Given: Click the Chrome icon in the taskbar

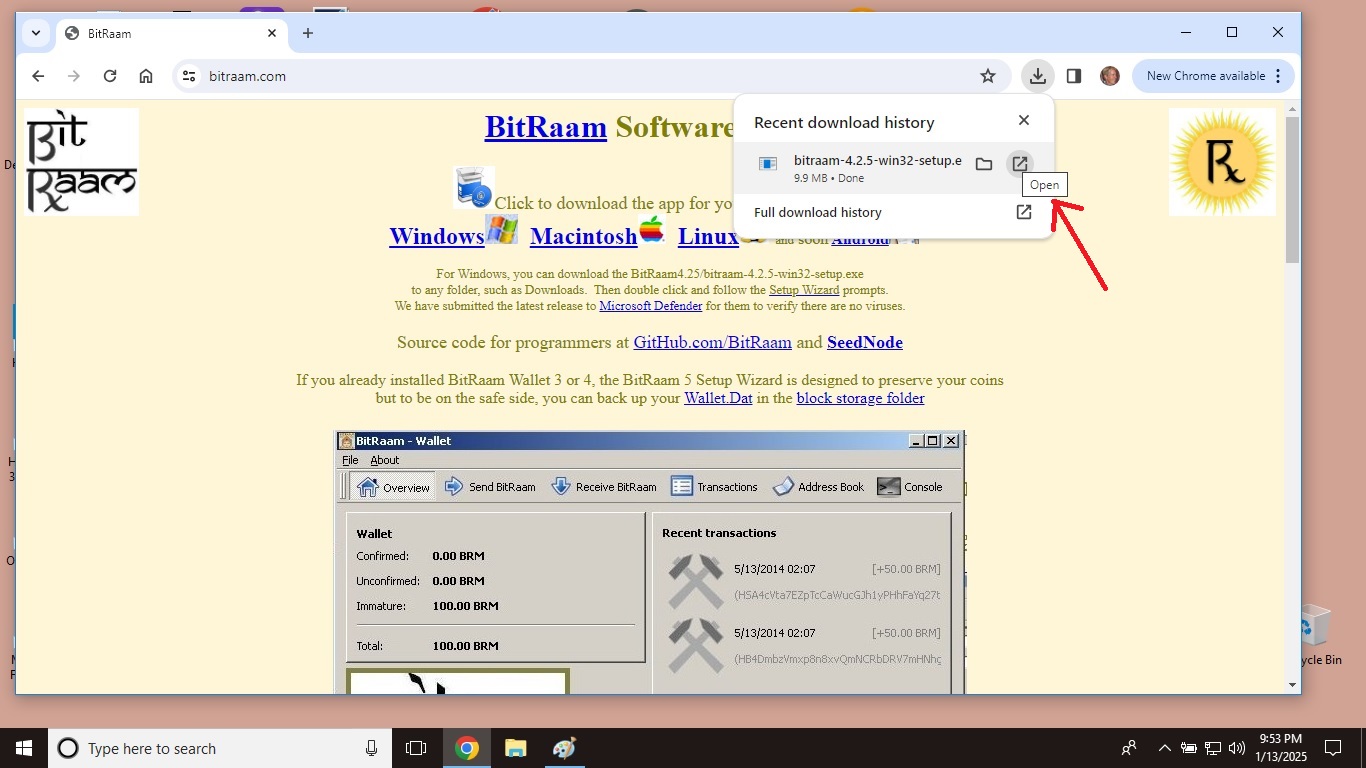Looking at the screenshot, I should pos(467,748).
